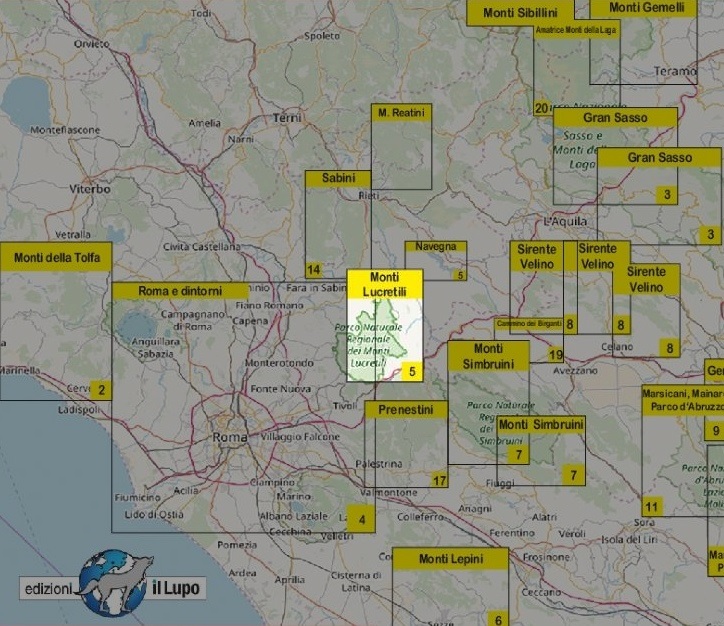Click the Navegna map label

coord(436,246)
